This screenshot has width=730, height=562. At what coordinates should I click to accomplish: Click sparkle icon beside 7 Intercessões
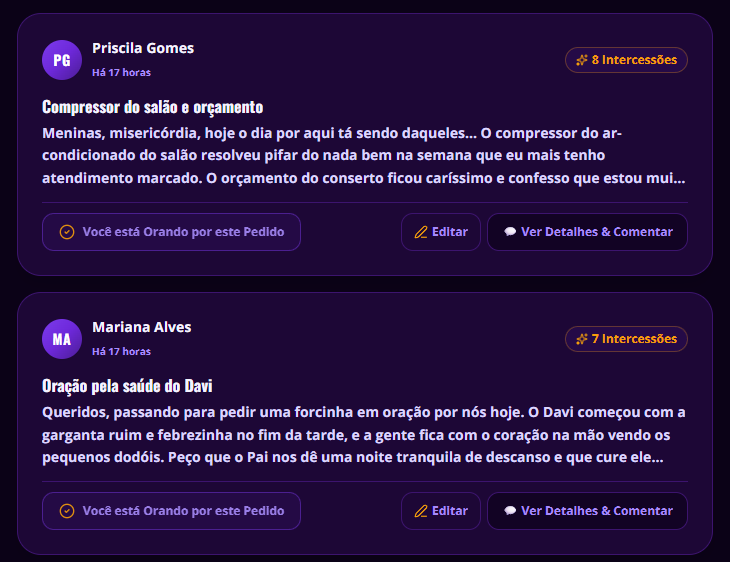coord(582,339)
